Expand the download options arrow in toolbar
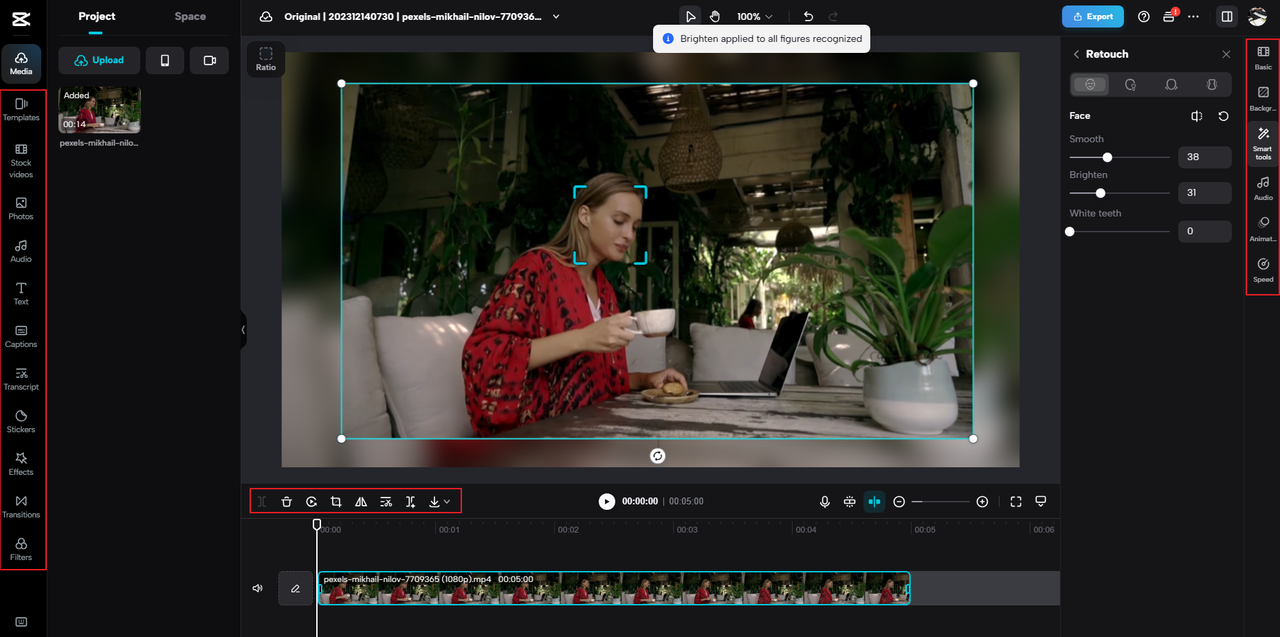The image size is (1280, 637). (x=447, y=502)
